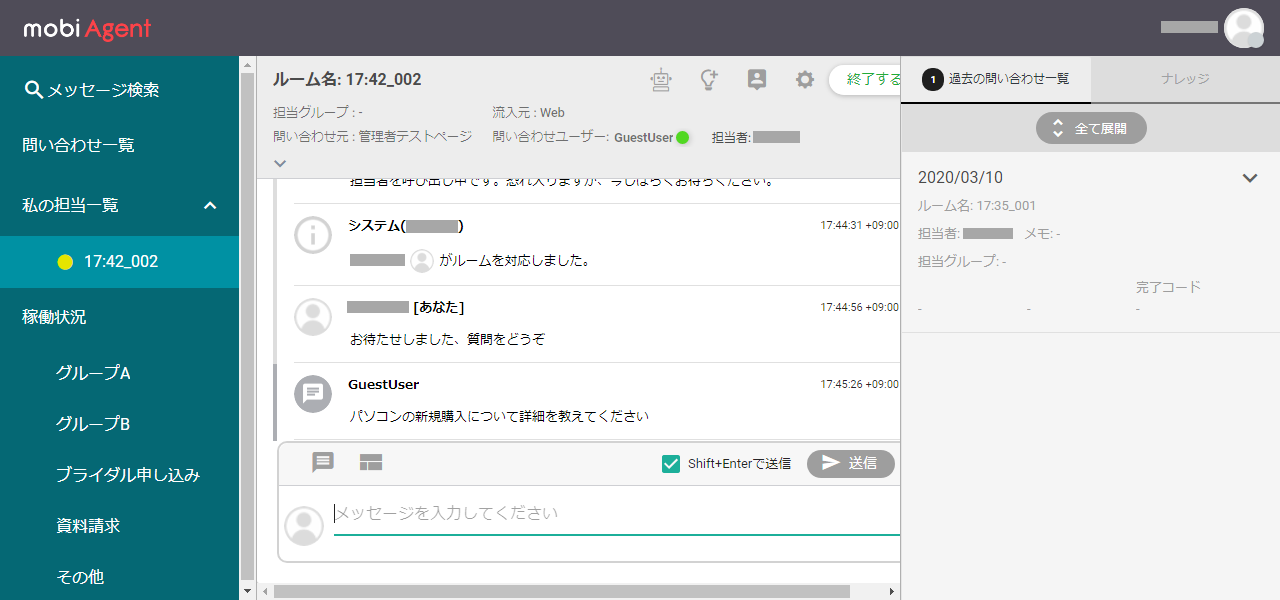1280x600 pixels.
Task: Click the left arrow of horizontal scrollbar
Action: coord(265,591)
